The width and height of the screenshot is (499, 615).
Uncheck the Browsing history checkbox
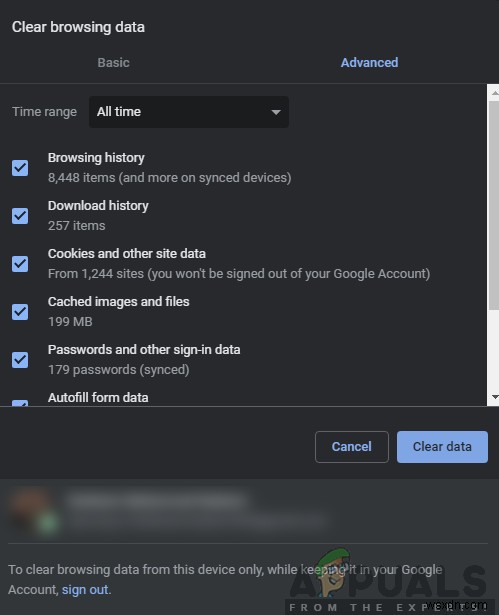pos(20,168)
